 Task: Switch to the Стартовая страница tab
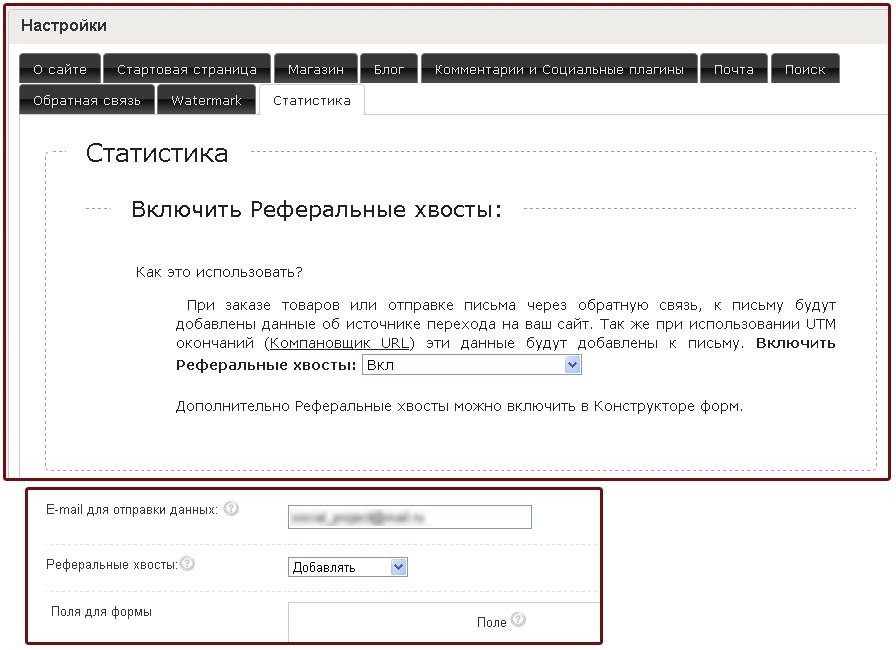click(x=187, y=69)
